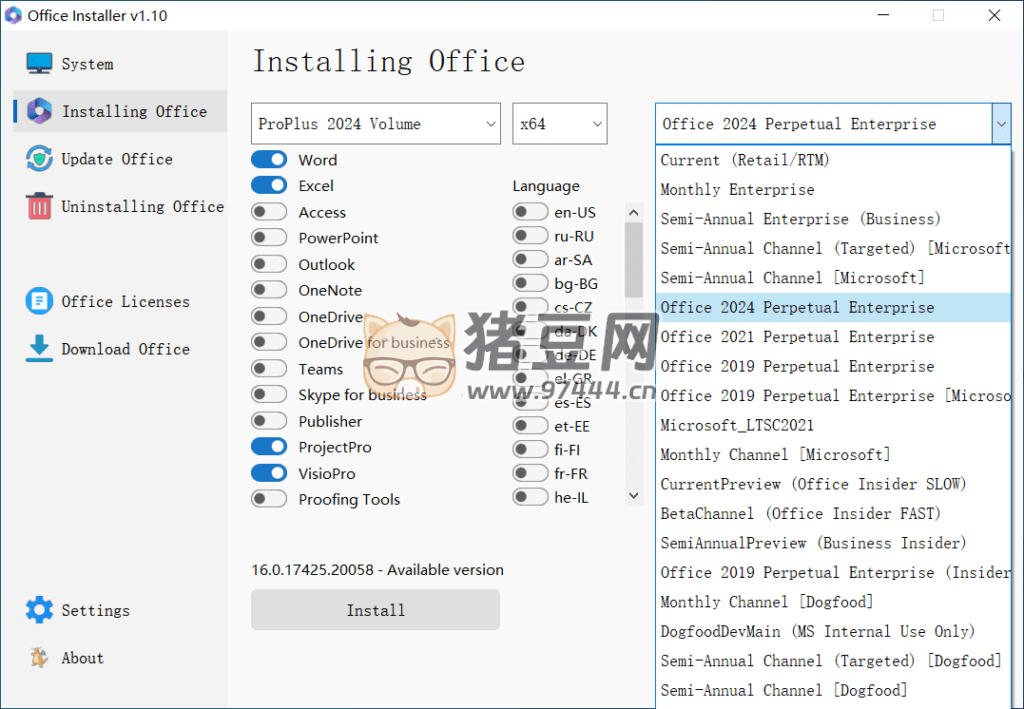Enable the ru-RU language toggle
The height and width of the screenshot is (709, 1024).
coord(530,236)
